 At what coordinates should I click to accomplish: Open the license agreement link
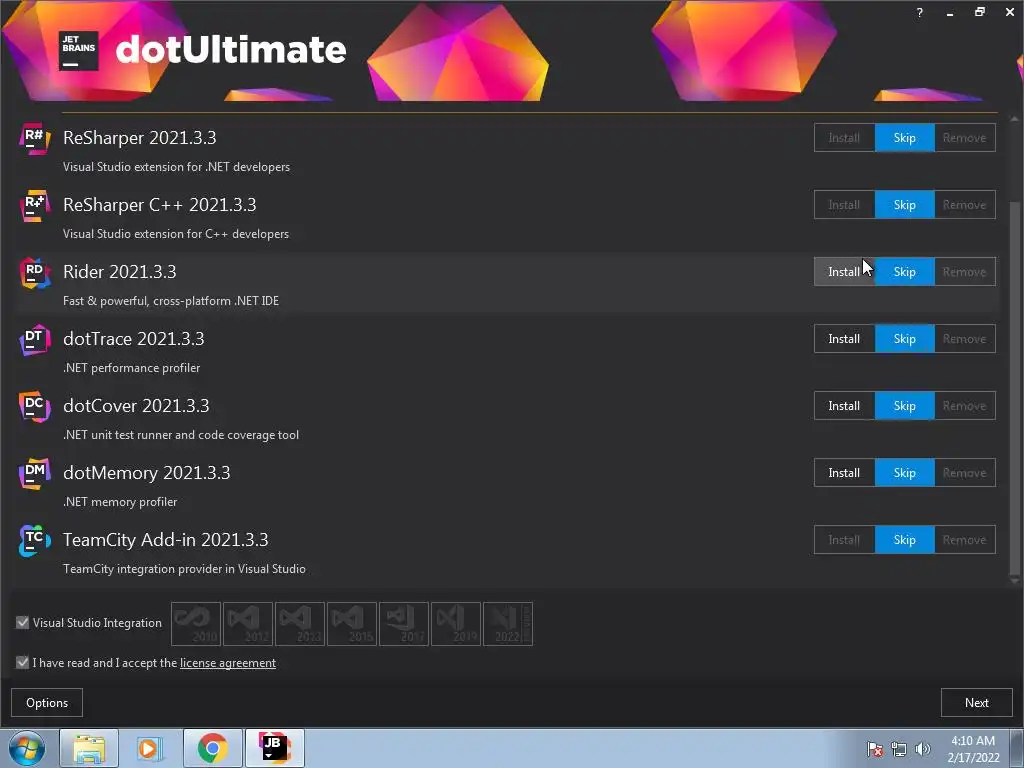228,663
